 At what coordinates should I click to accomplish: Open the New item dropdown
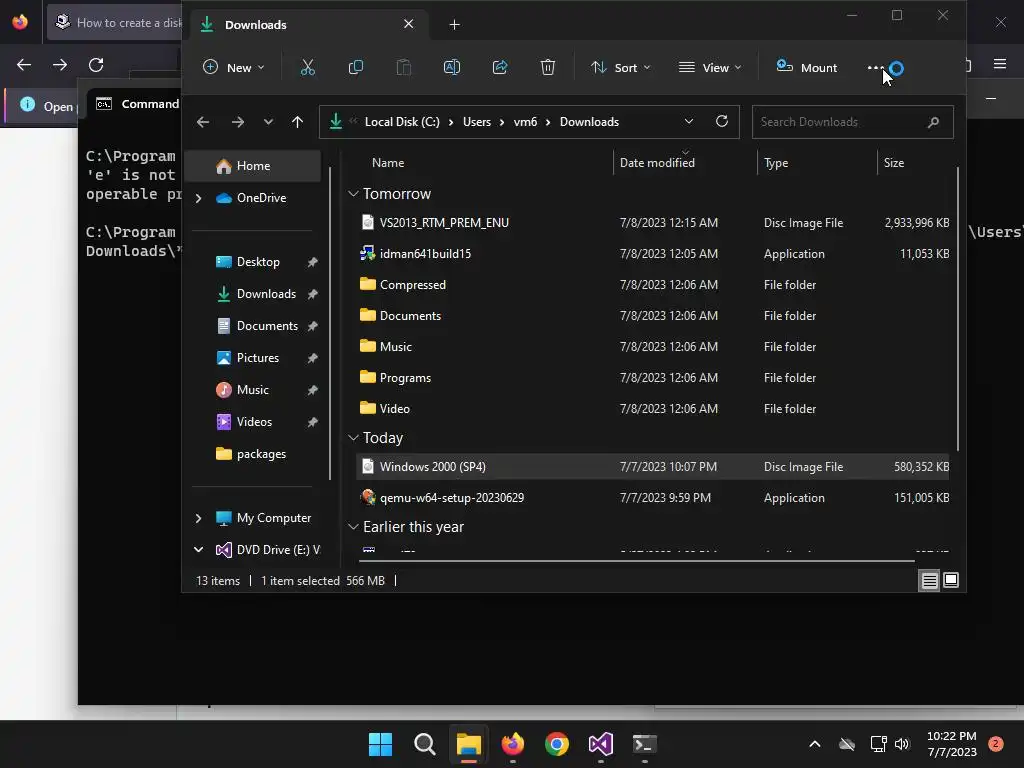click(x=233, y=67)
